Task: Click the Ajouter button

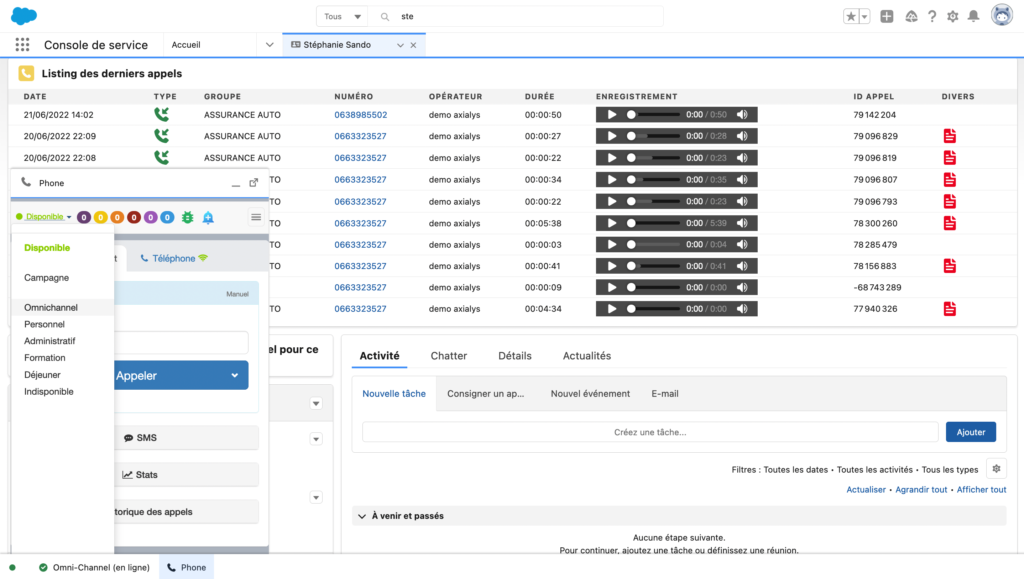Action: [x=970, y=432]
